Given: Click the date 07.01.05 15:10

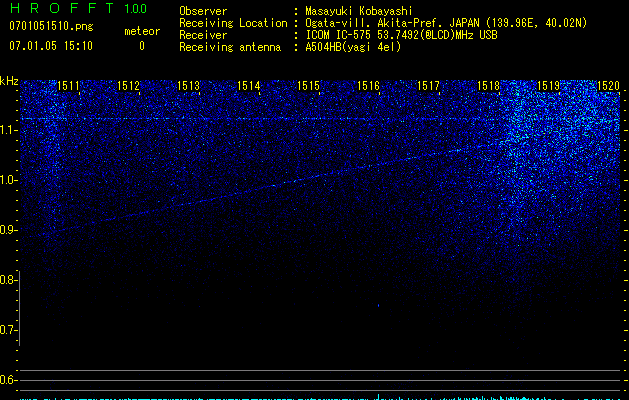Looking at the screenshot, I should click(51, 46).
